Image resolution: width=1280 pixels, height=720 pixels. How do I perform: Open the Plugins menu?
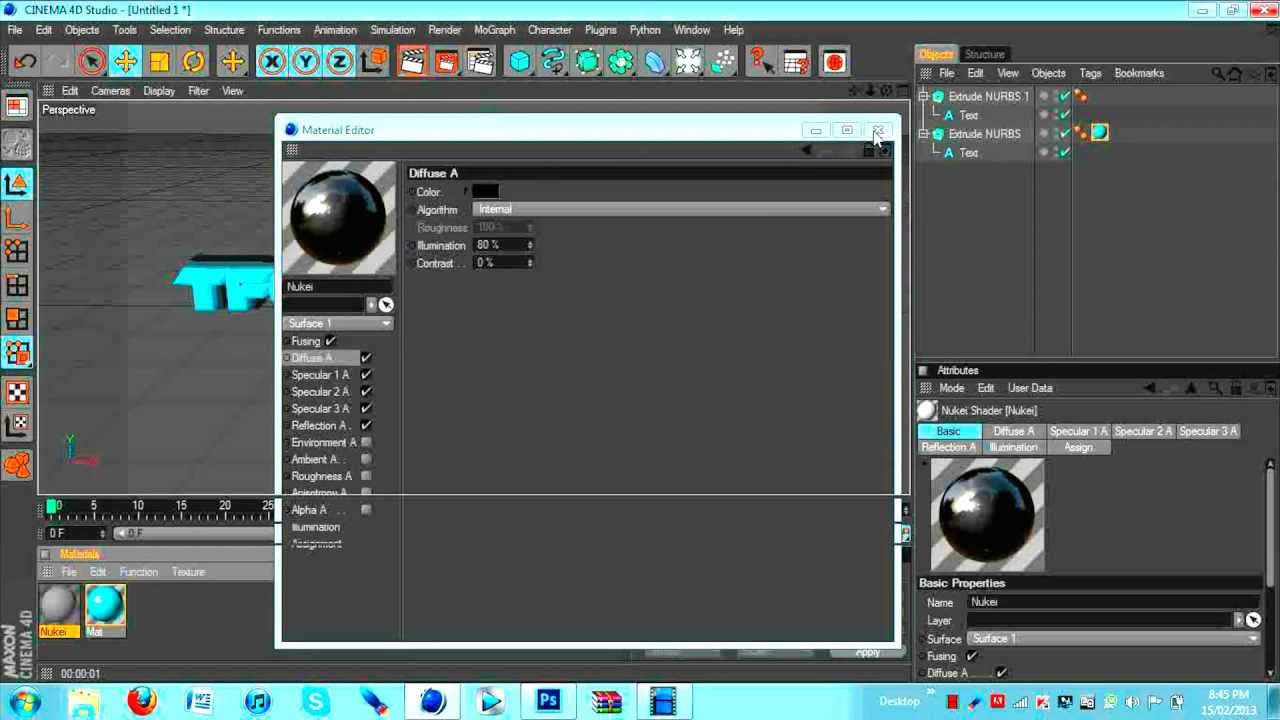tap(601, 30)
